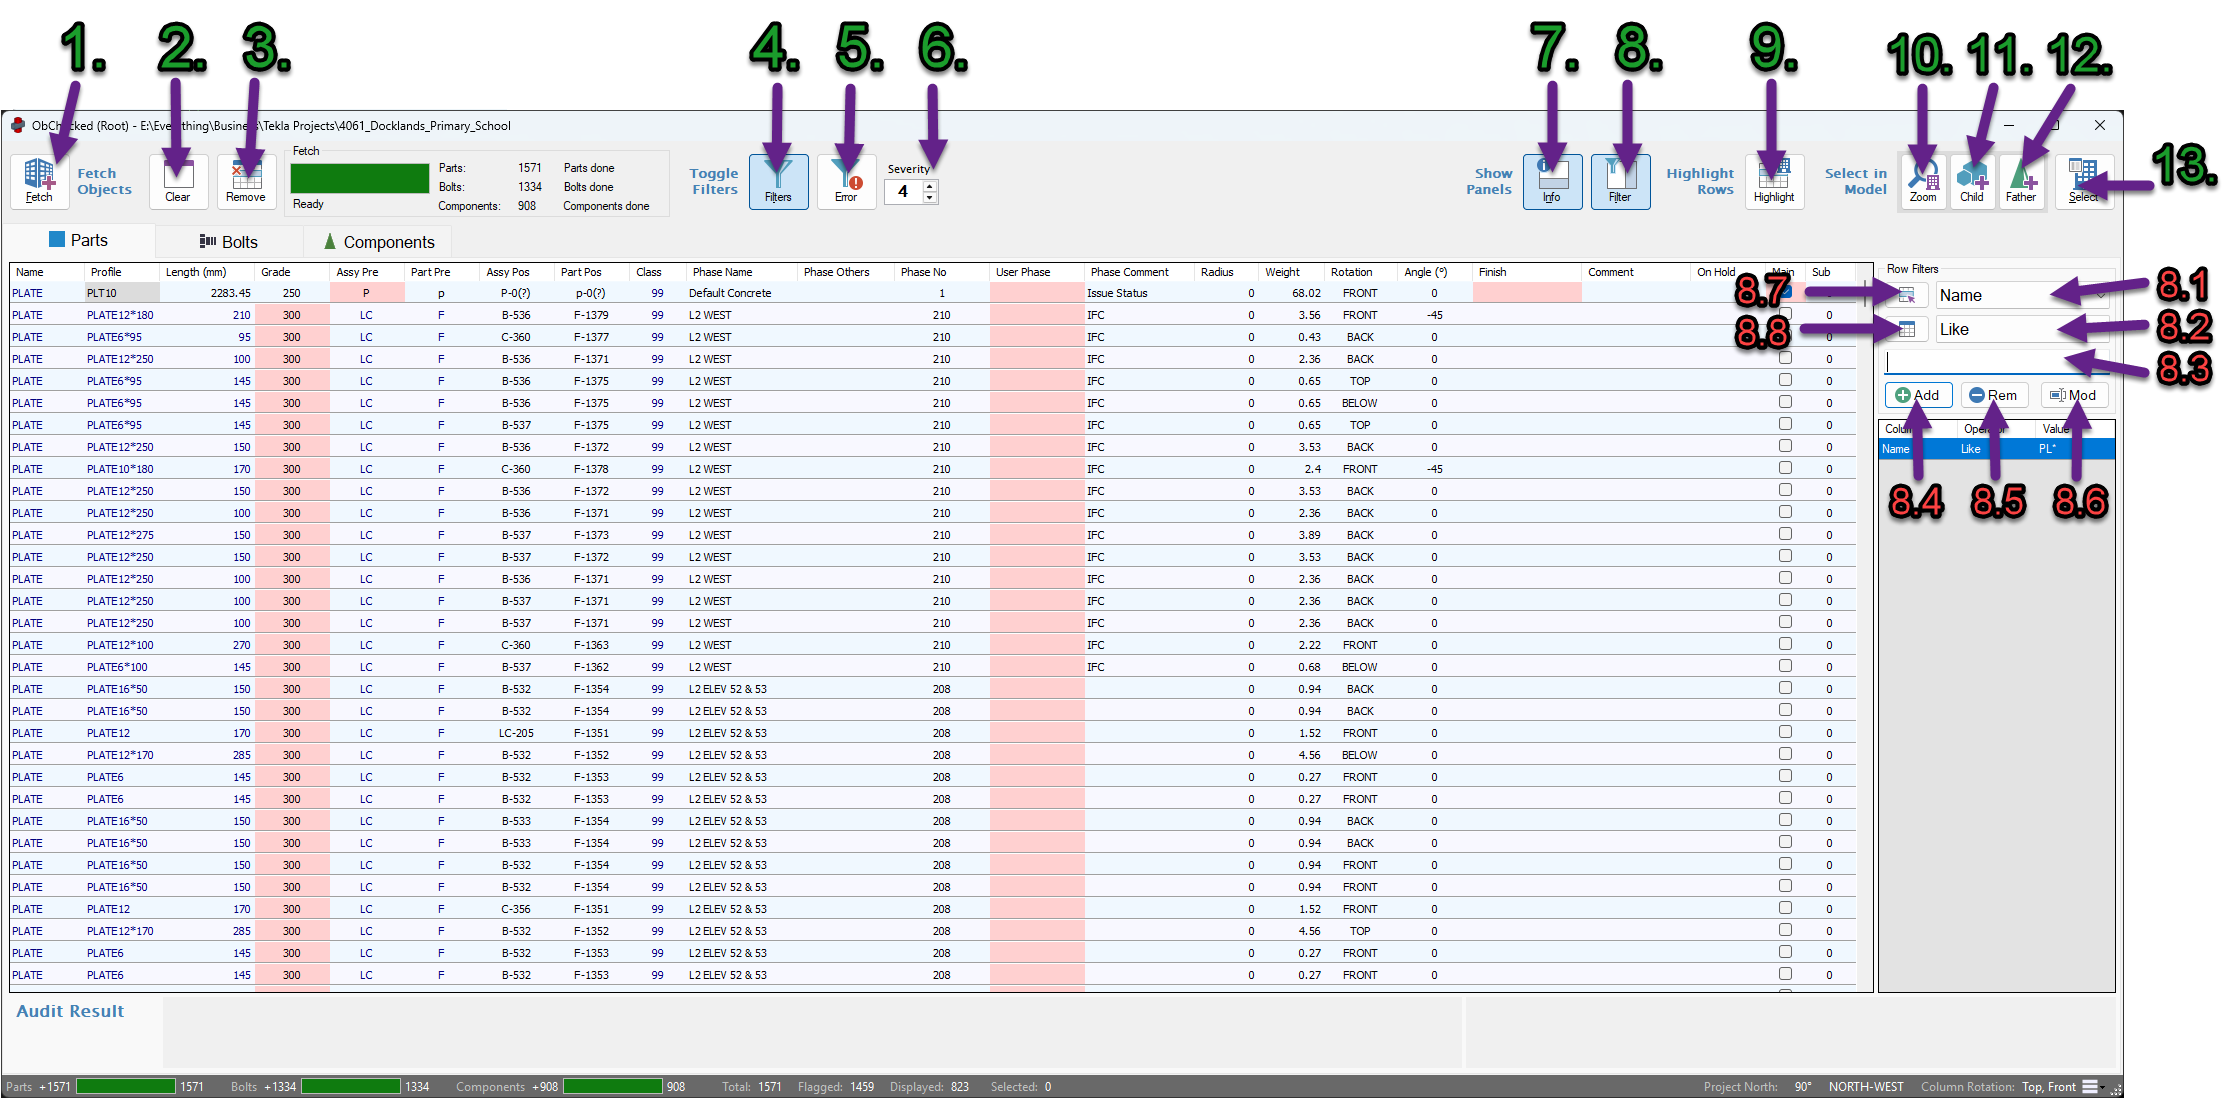
Task: Click the Highlight rows icon
Action: 1774,180
